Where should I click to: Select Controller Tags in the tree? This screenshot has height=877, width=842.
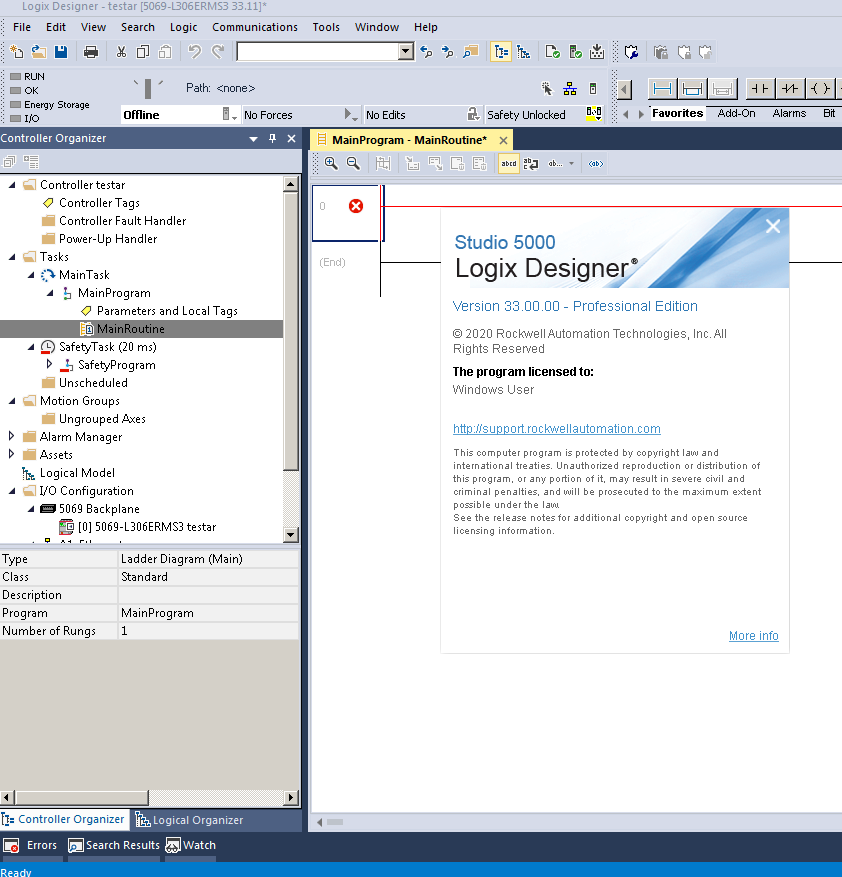pyautogui.click(x=99, y=203)
